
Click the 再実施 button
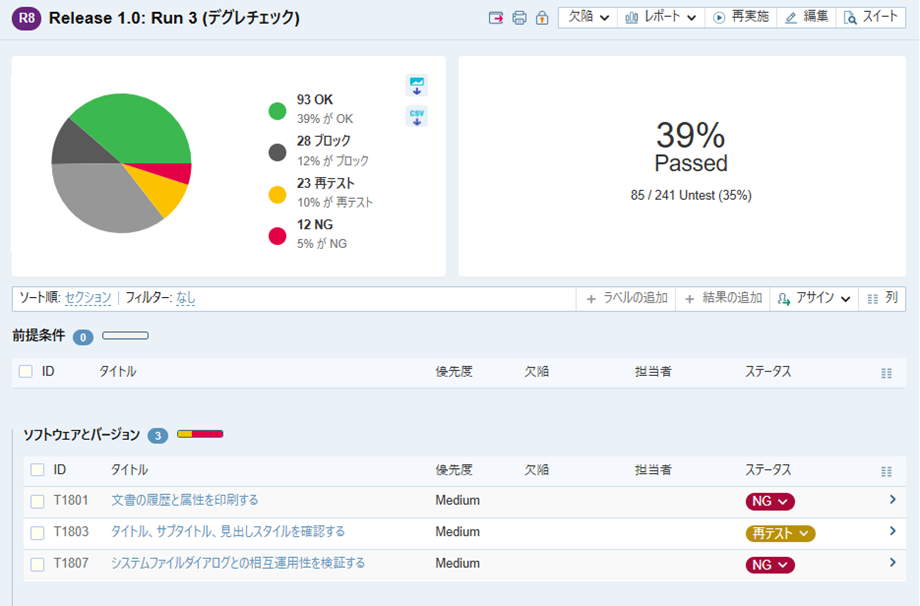point(741,18)
